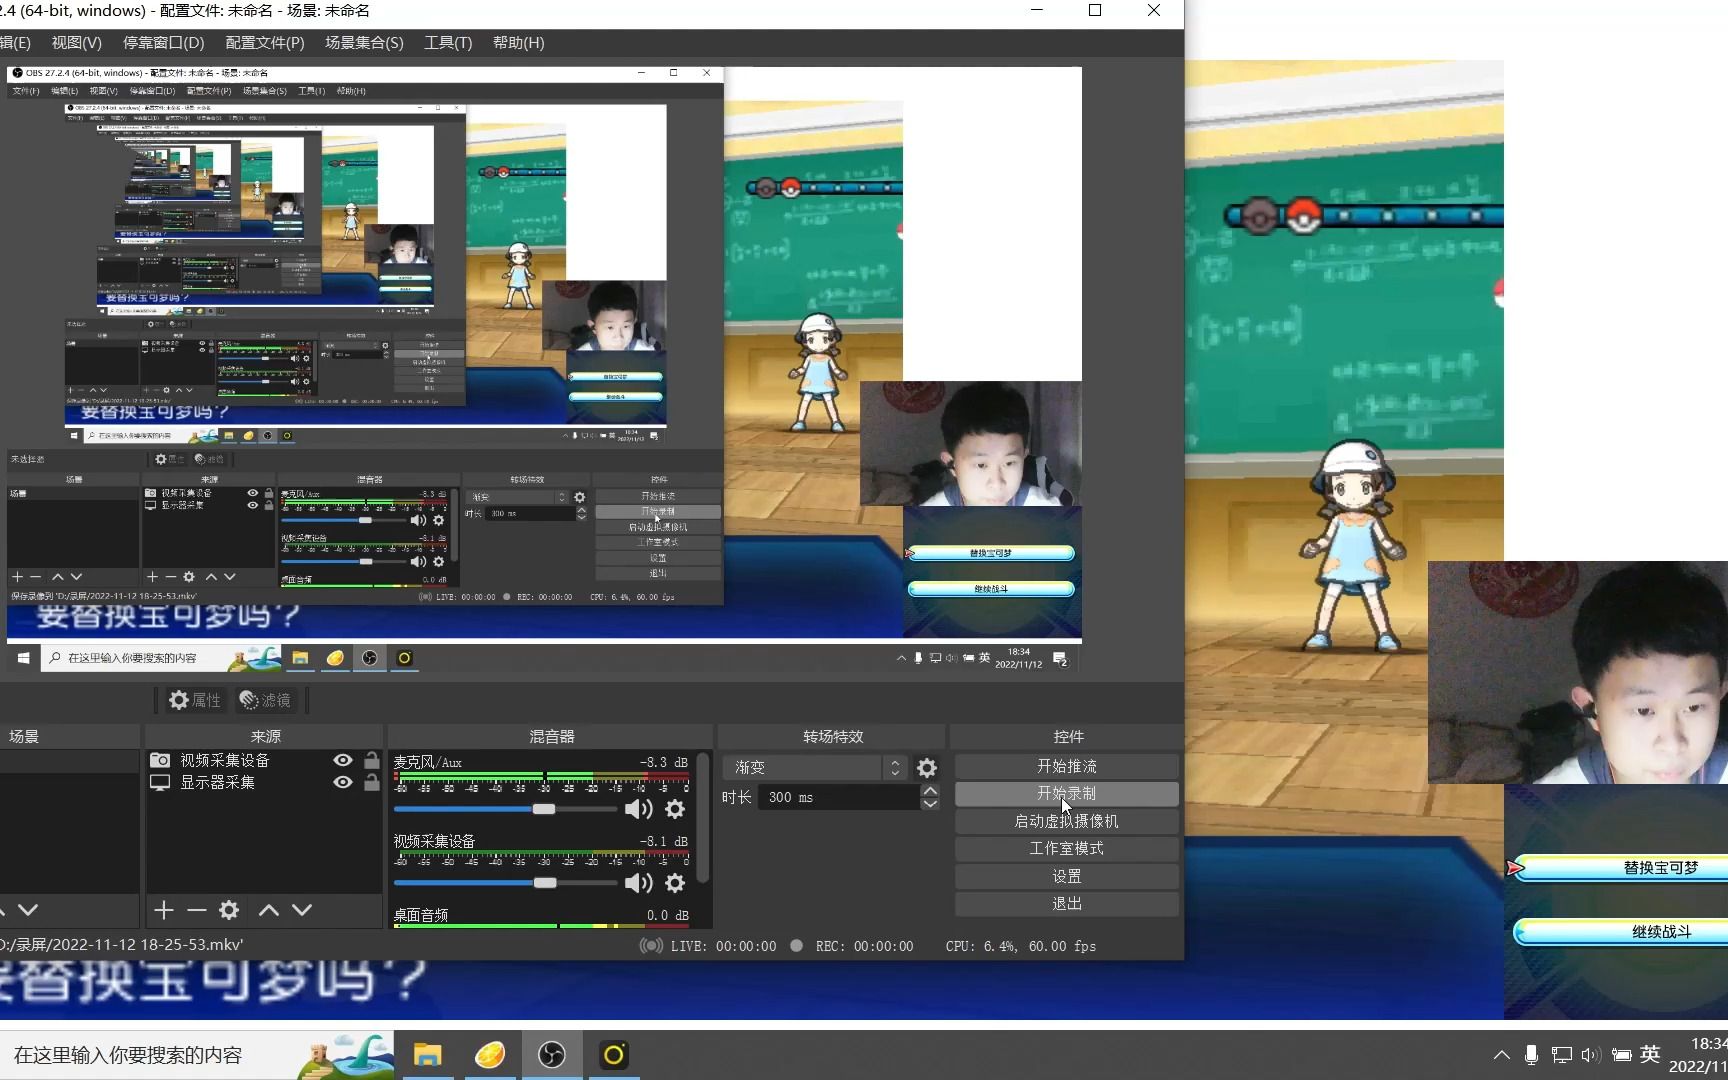This screenshot has height=1080, width=1728.
Task: Open OBS 设置 button in 控件 panel
Action: (1067, 876)
